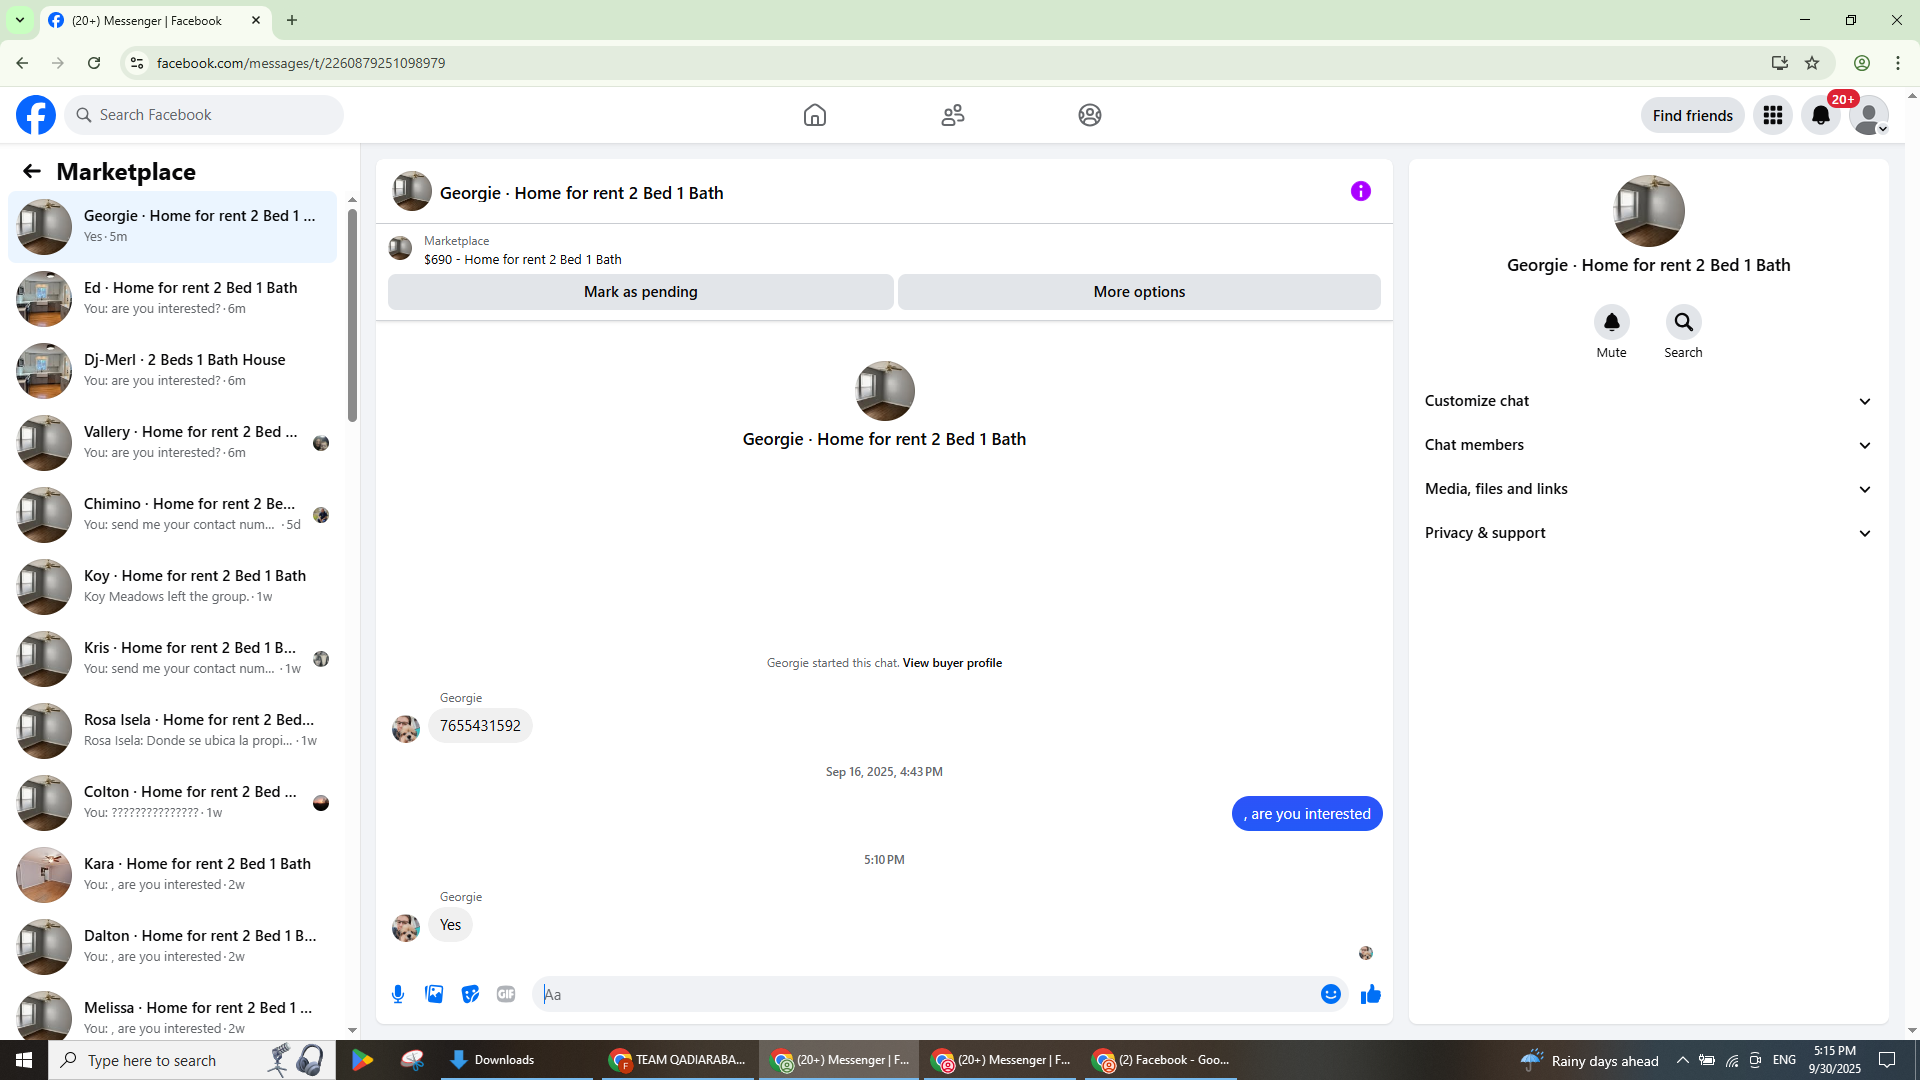Open conversation information purple icon
The width and height of the screenshot is (1920, 1080).
click(1361, 191)
